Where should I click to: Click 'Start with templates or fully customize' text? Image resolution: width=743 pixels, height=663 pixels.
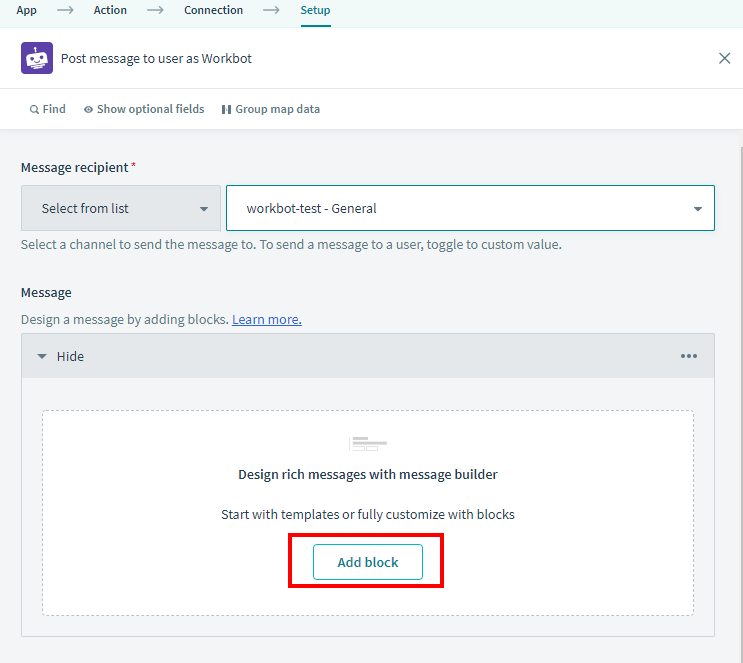368,514
